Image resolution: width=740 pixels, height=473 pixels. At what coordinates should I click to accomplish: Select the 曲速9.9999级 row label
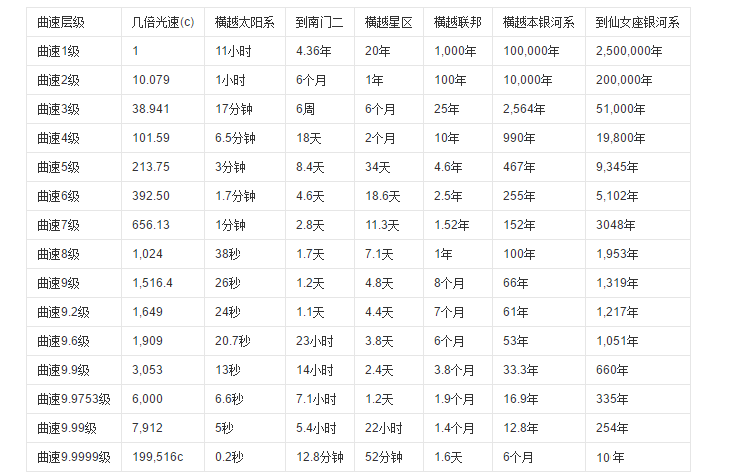(x=74, y=457)
